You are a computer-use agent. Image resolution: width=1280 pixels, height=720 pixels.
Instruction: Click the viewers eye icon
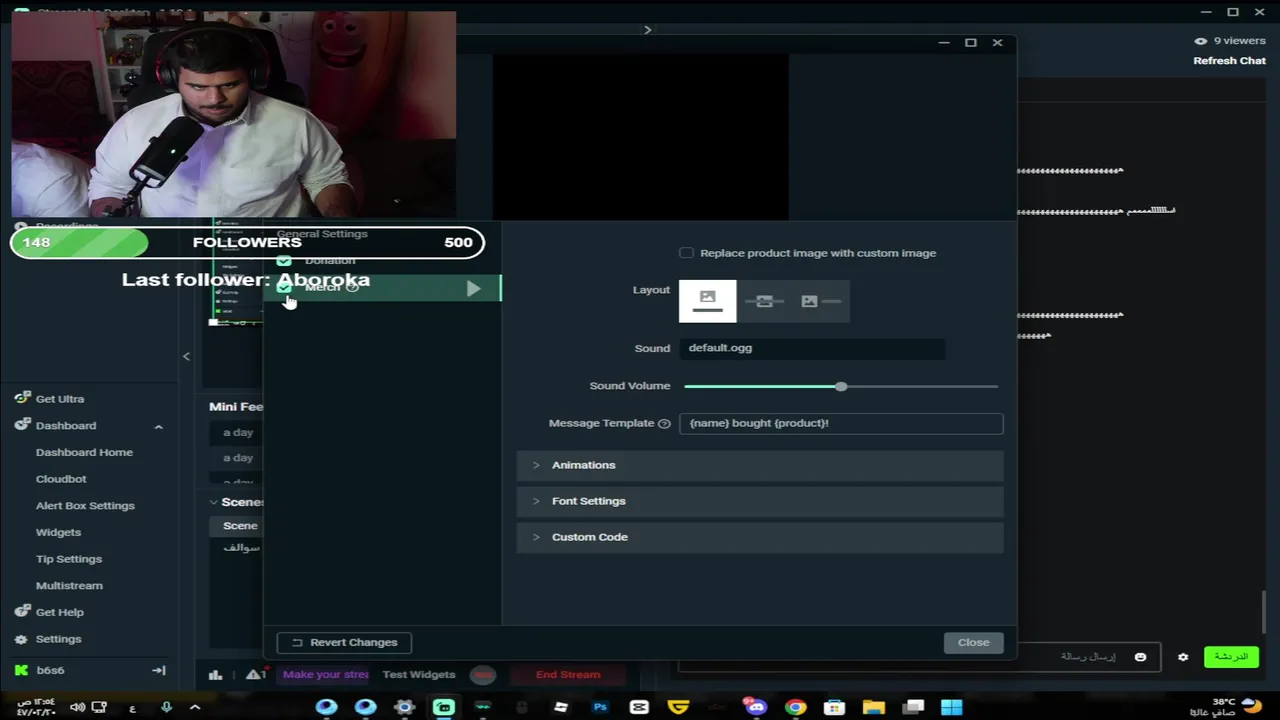[x=1200, y=41]
